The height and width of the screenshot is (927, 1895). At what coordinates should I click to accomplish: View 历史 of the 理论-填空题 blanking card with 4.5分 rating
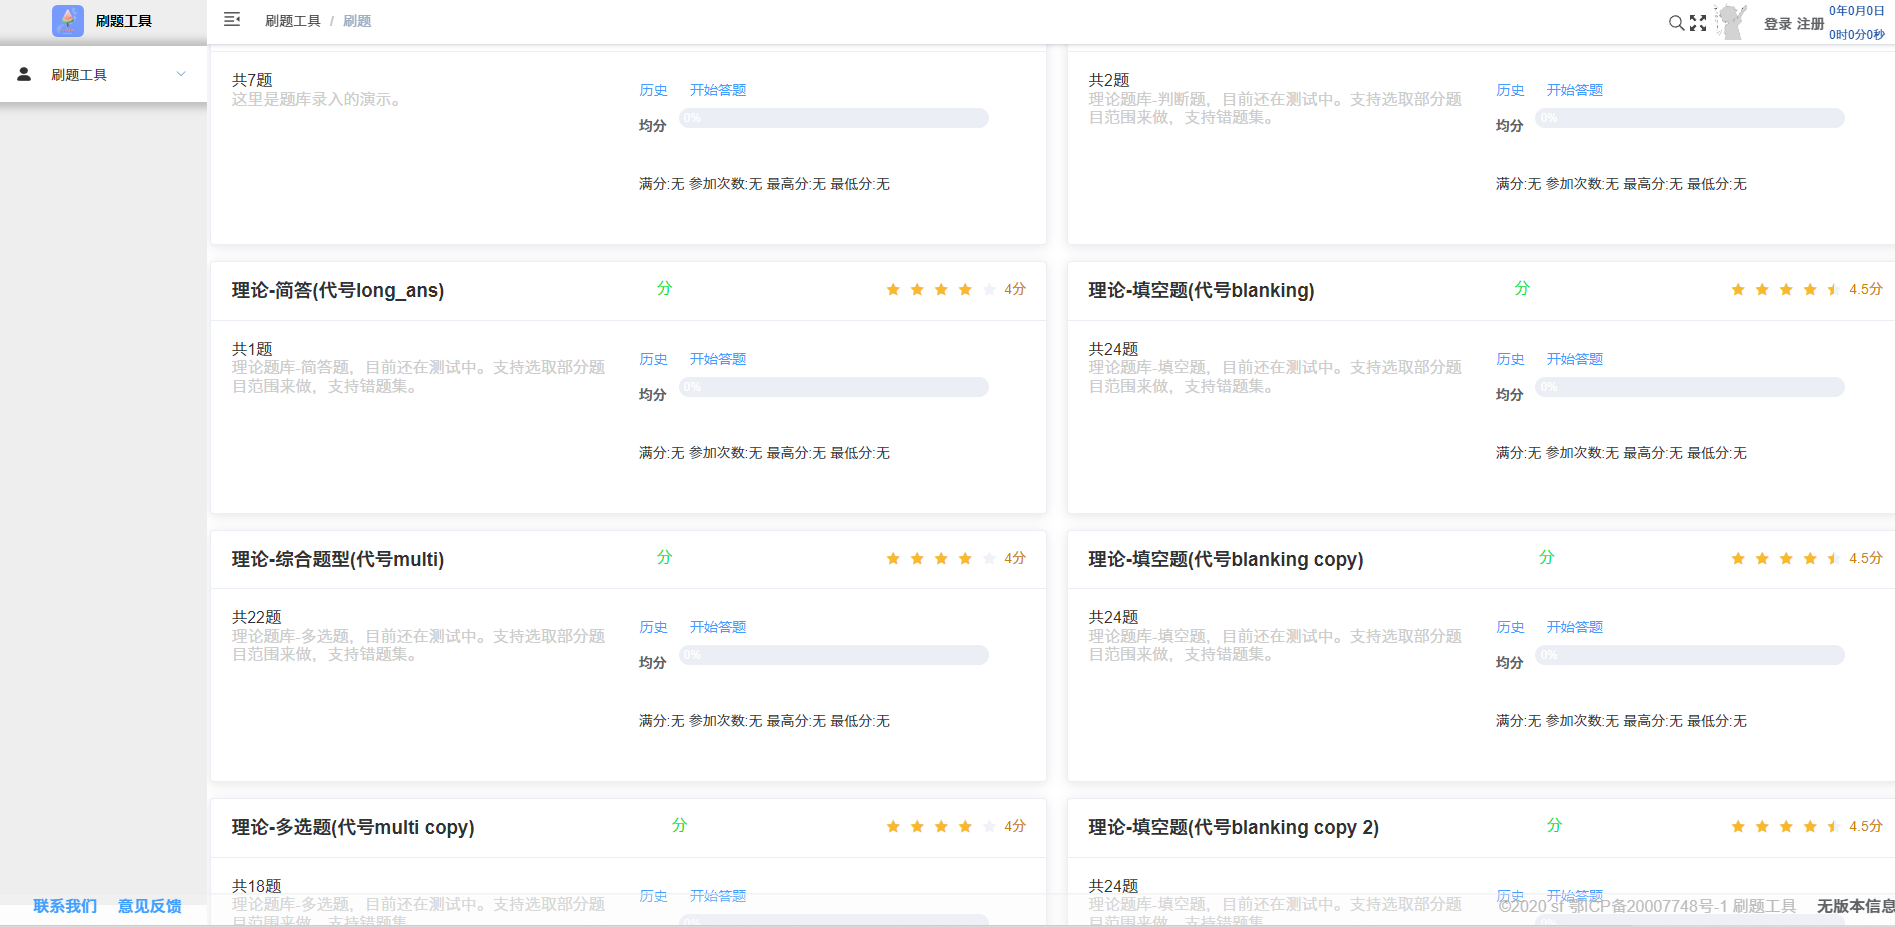(x=1510, y=359)
